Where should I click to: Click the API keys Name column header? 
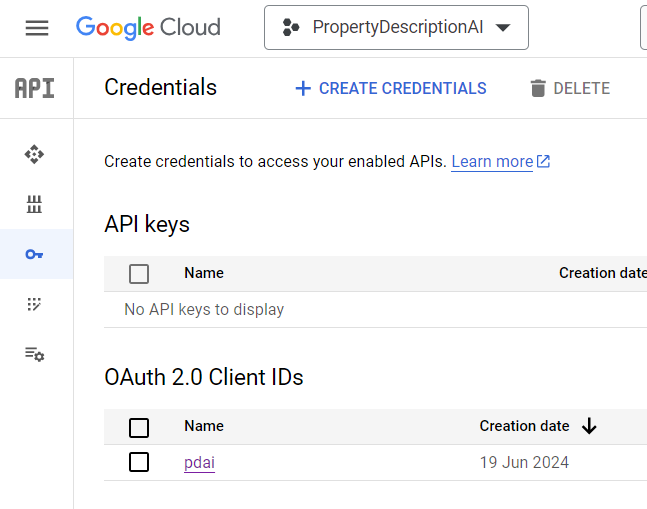(204, 273)
